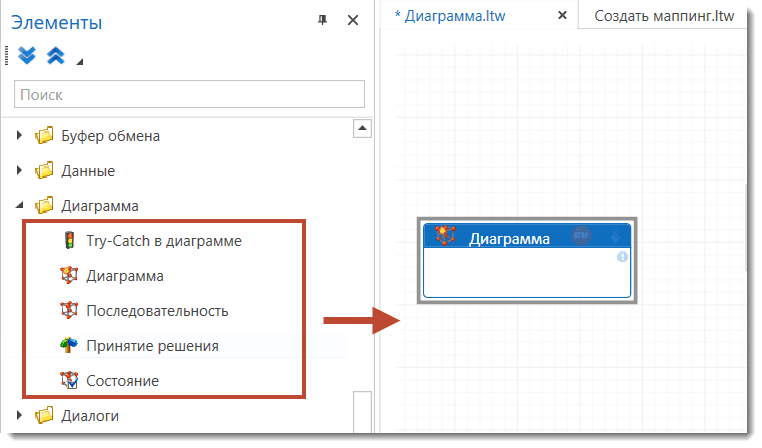Expand the Диалоги folder
This screenshot has width=762, height=448.
pyautogui.click(x=20, y=414)
